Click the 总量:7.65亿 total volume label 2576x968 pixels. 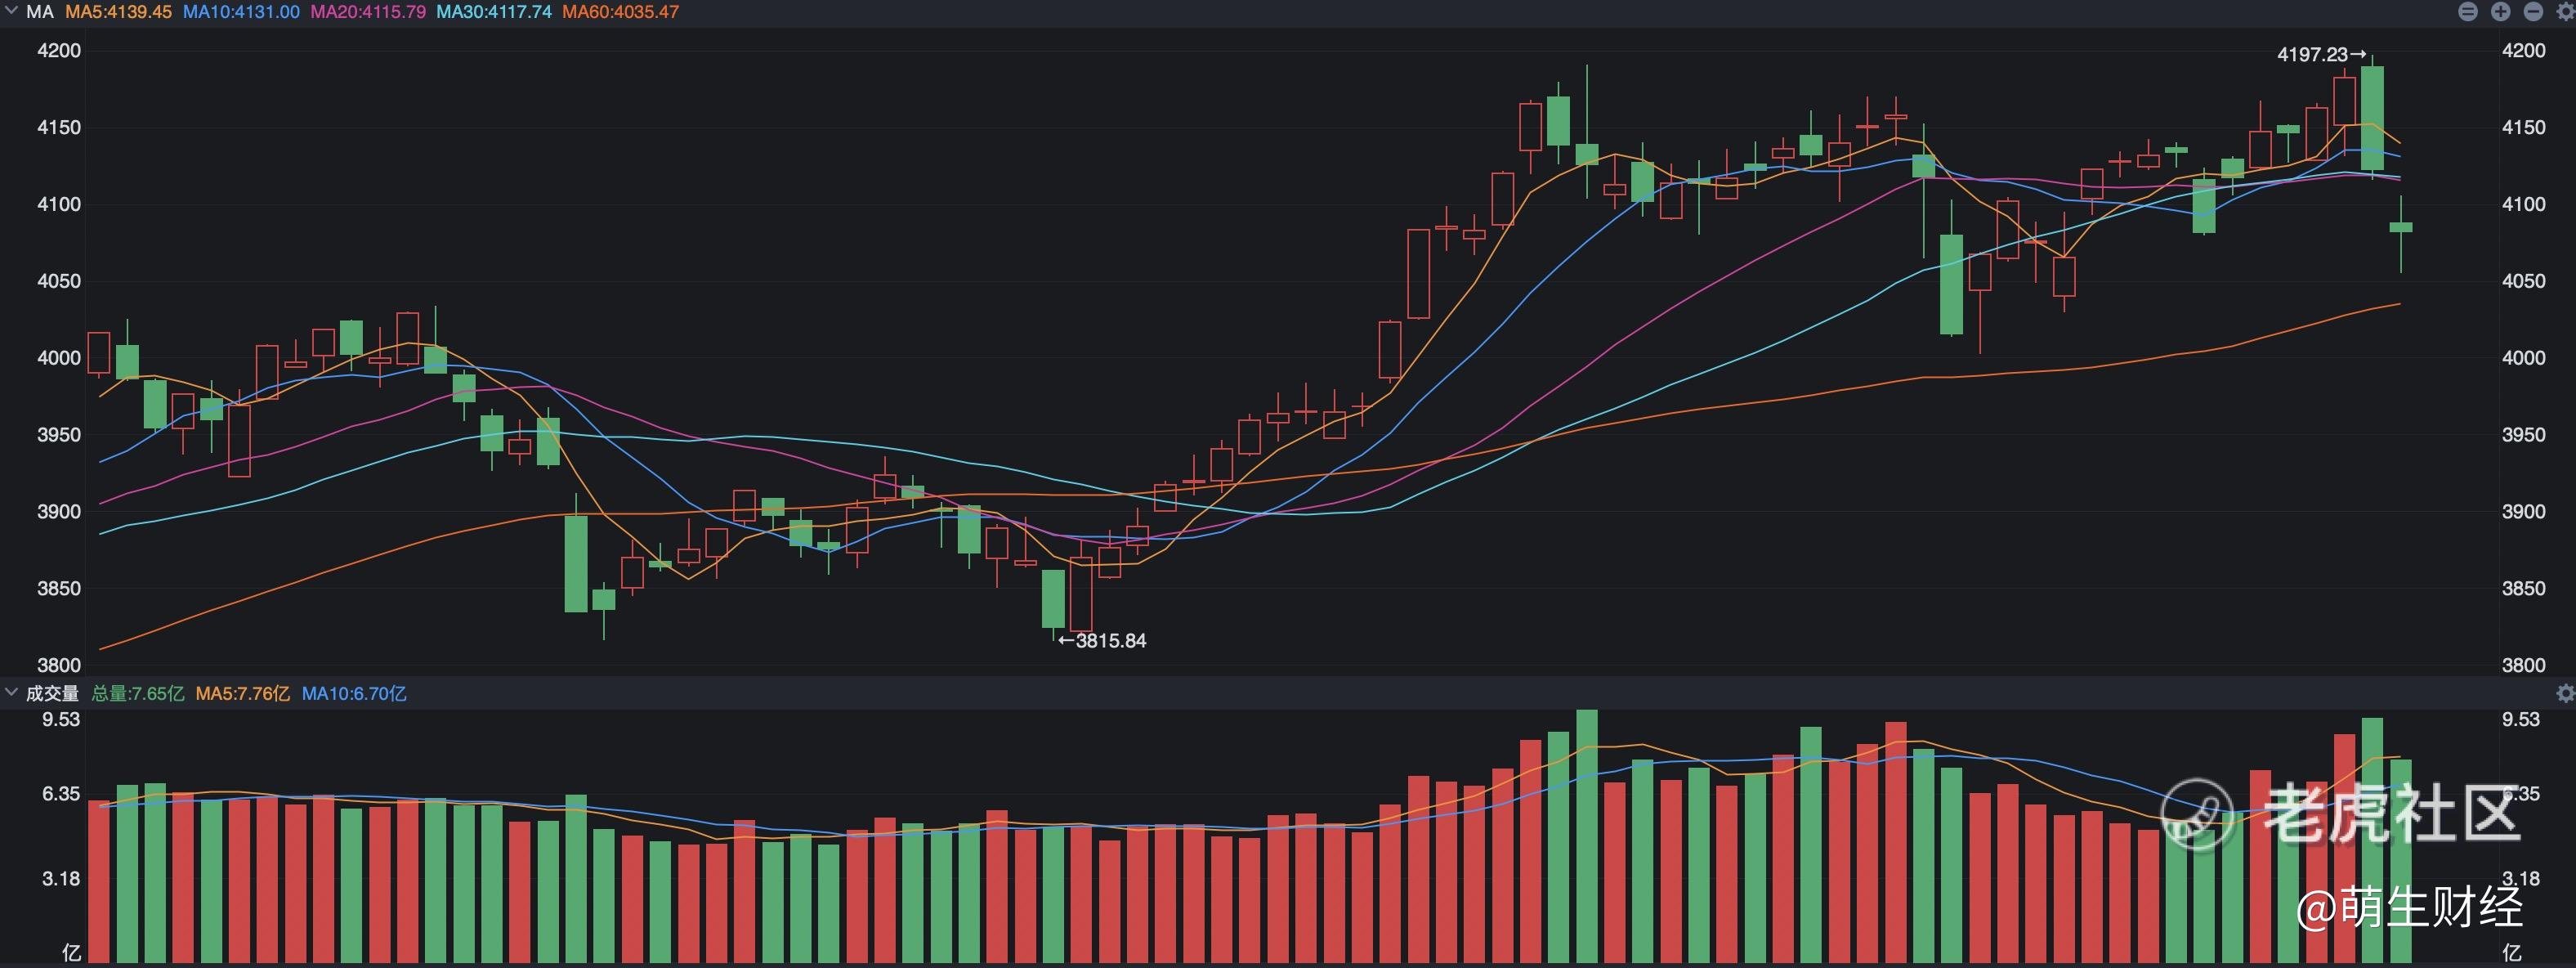138,693
